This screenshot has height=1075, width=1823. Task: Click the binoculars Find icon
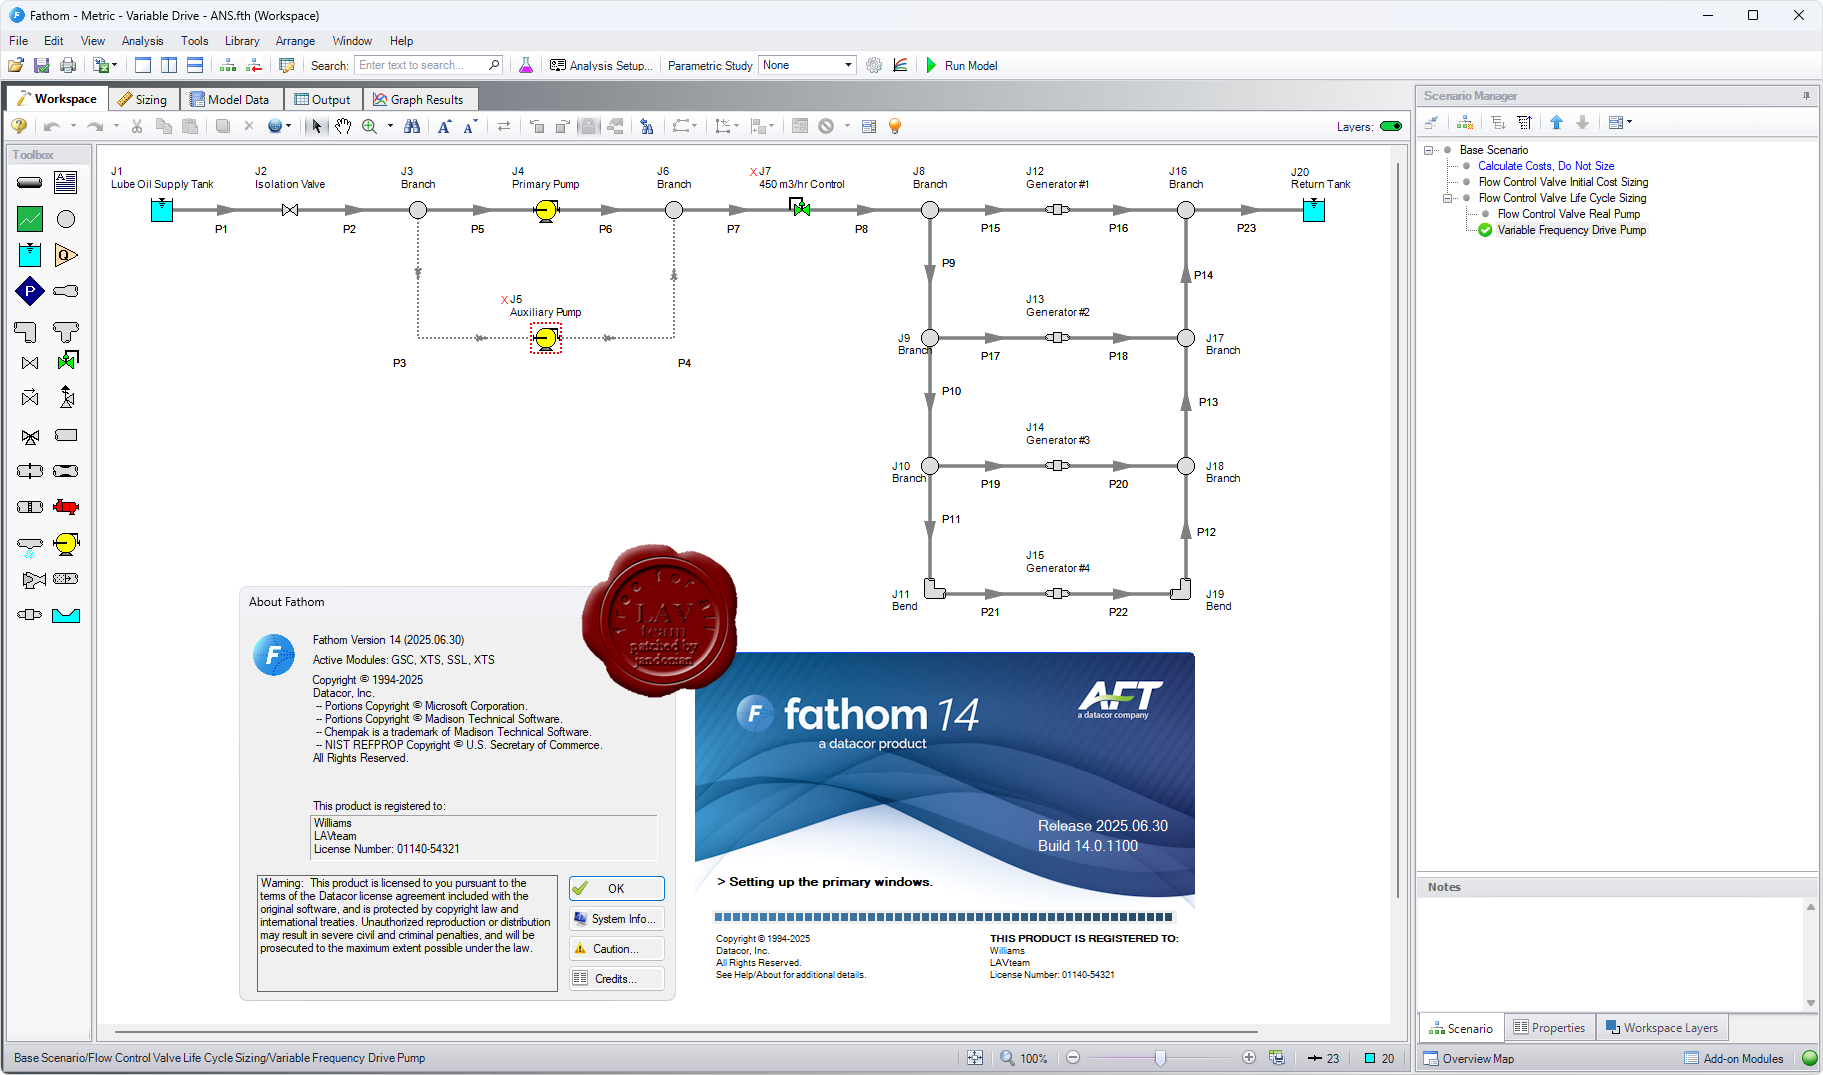click(412, 126)
